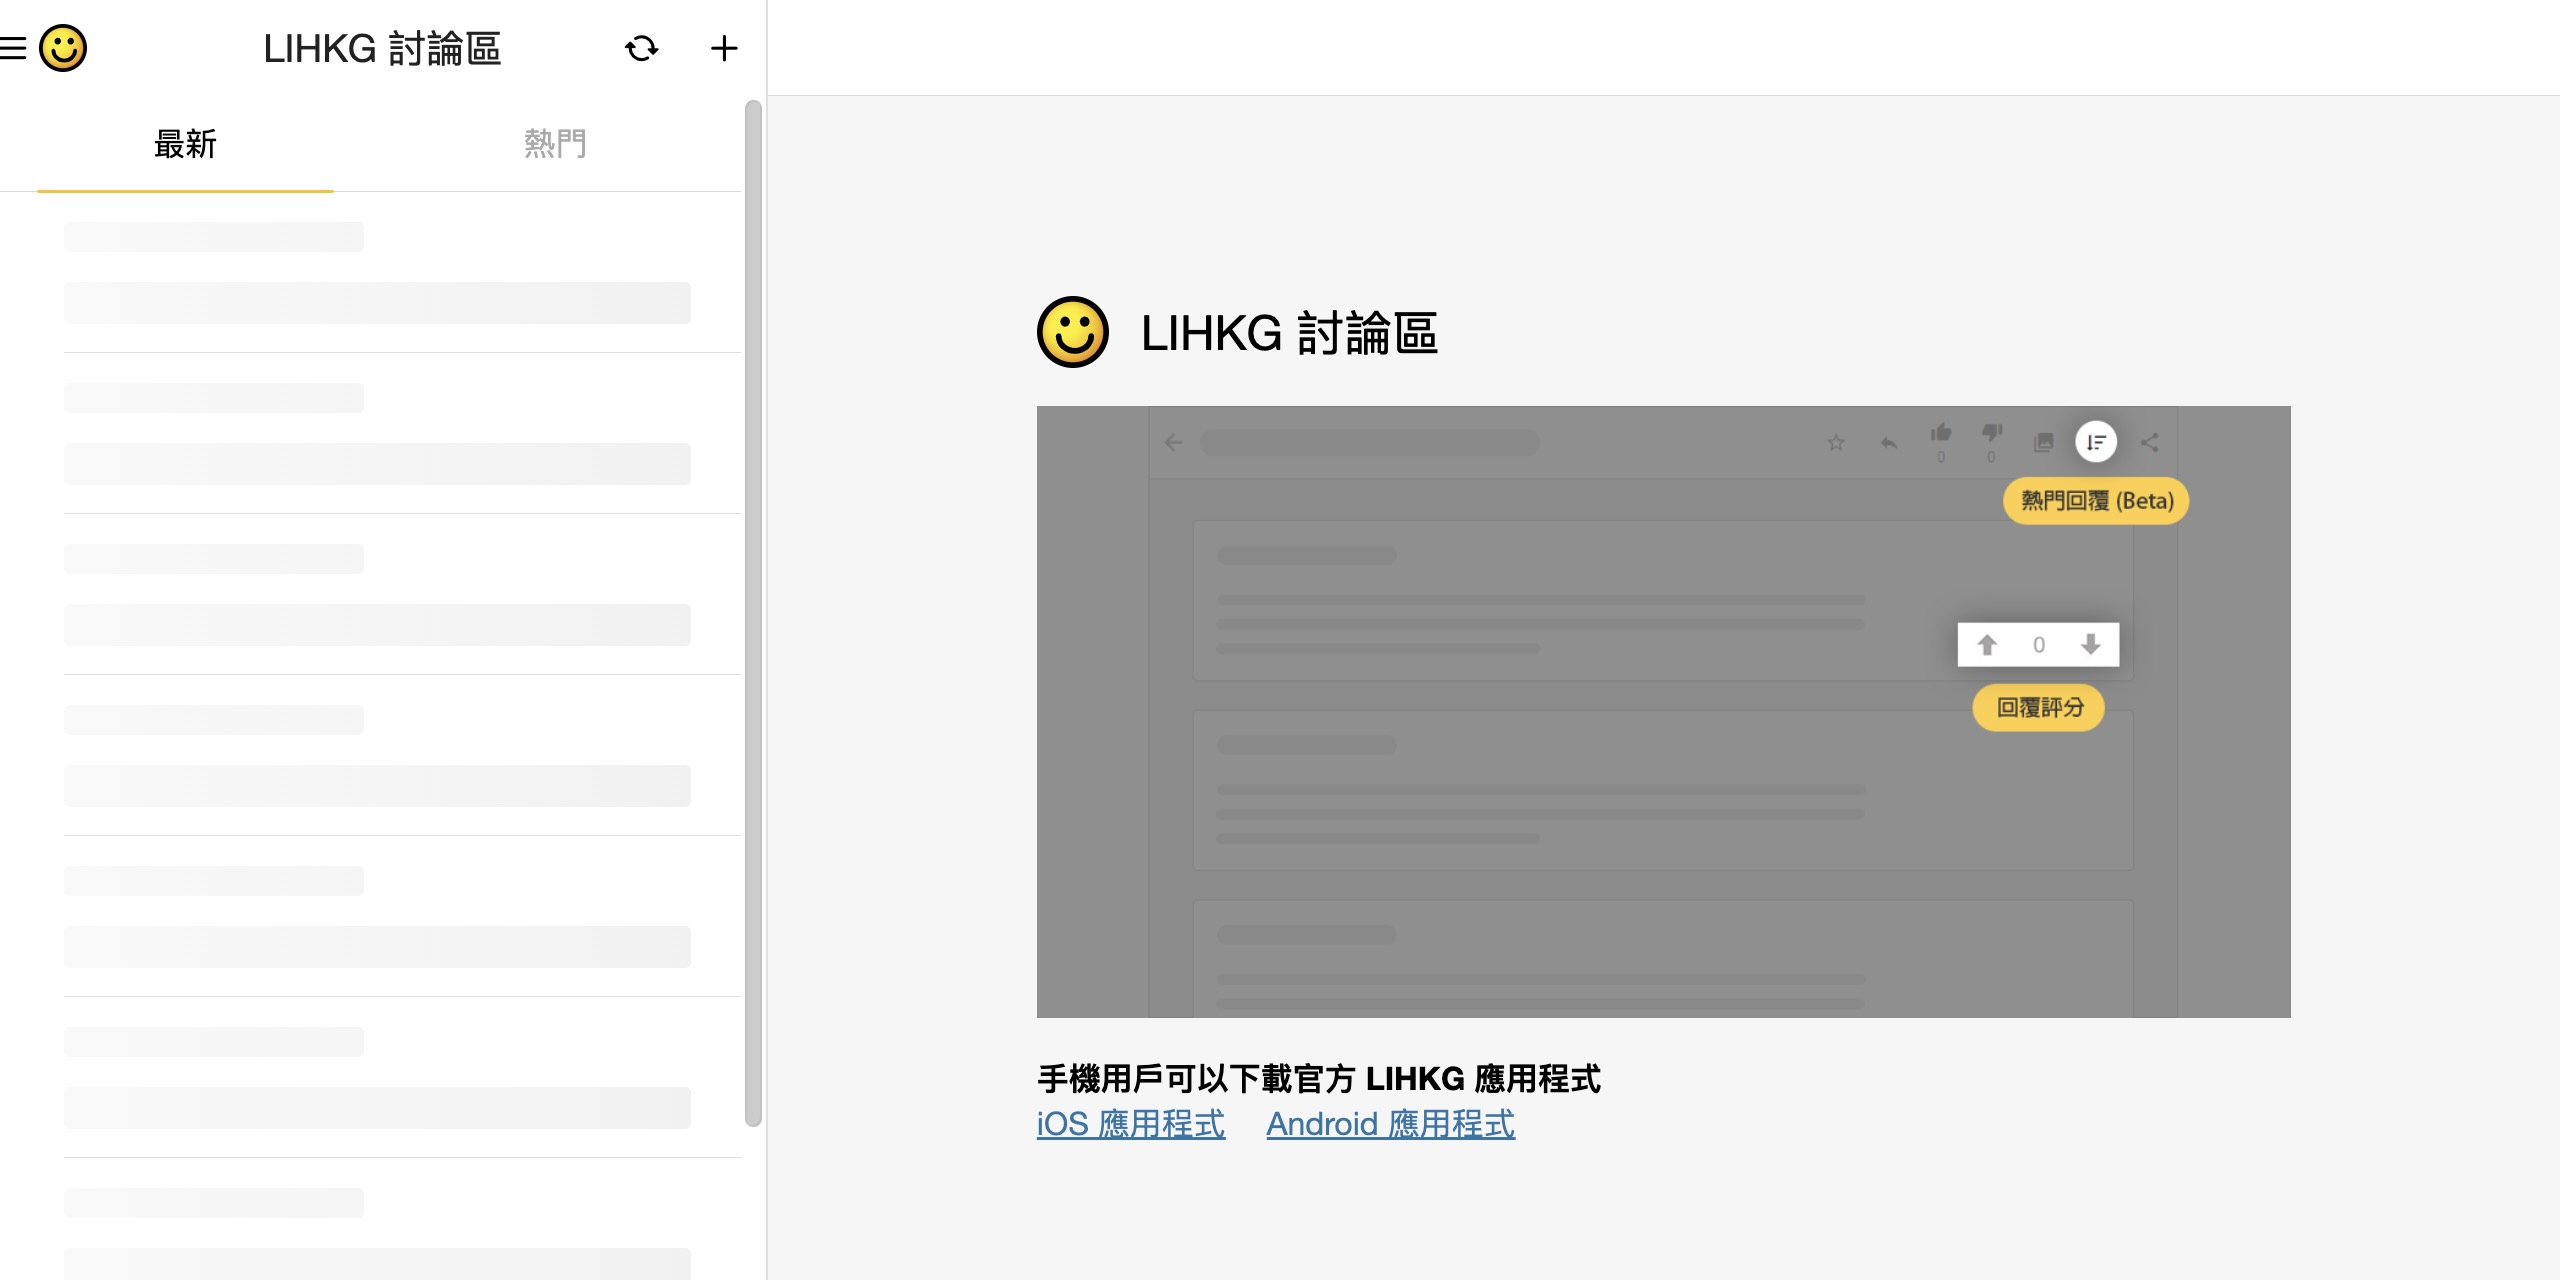Image resolution: width=2560 pixels, height=1280 pixels.
Task: Switch to the 熱門 tab
Action: pos(555,144)
